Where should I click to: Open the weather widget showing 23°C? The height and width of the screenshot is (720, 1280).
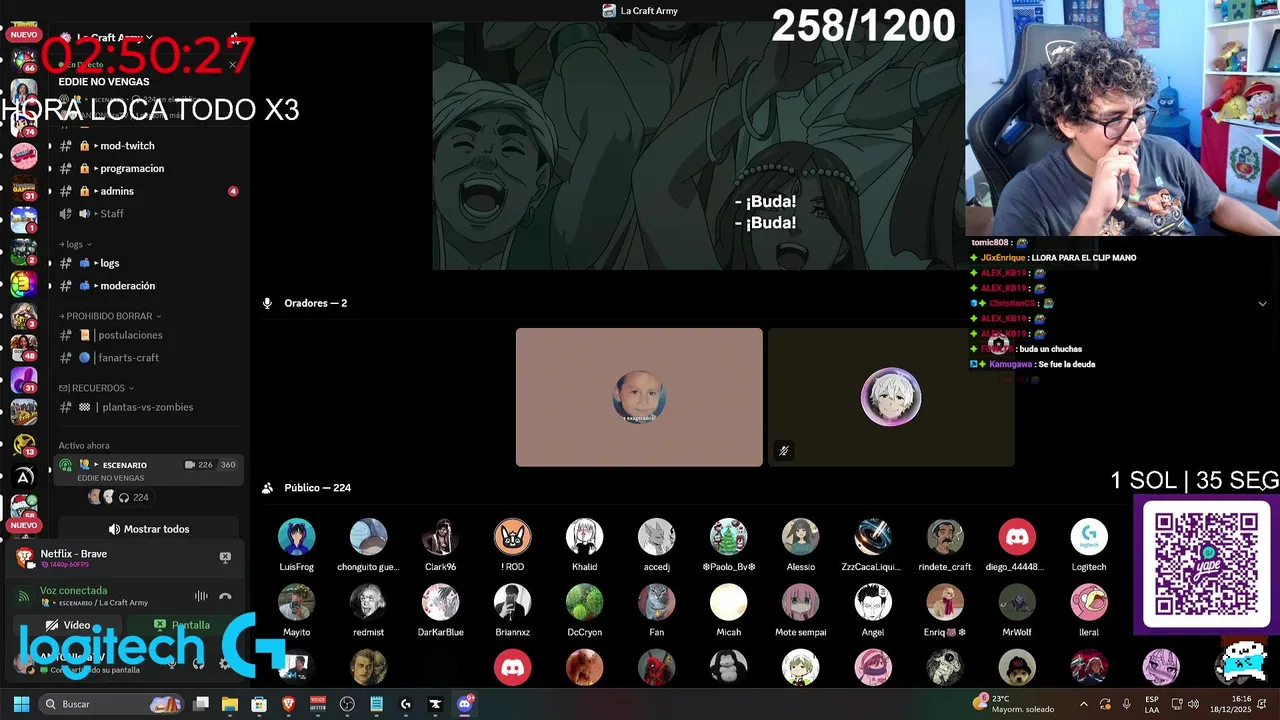point(1014,704)
